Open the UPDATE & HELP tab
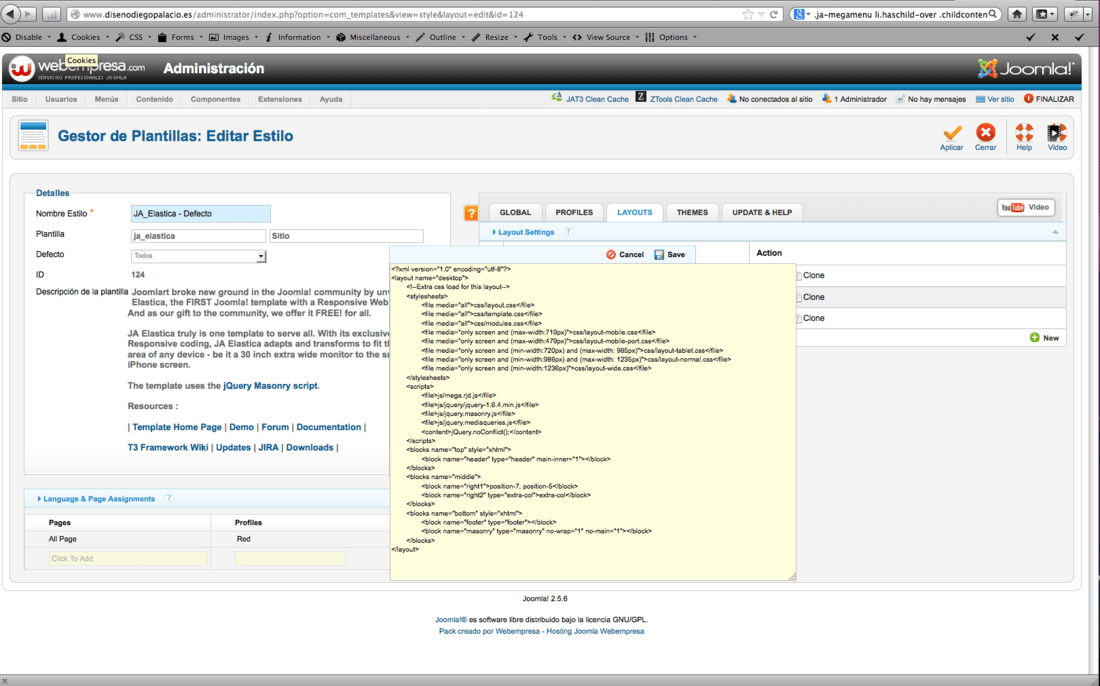 pyautogui.click(x=762, y=213)
